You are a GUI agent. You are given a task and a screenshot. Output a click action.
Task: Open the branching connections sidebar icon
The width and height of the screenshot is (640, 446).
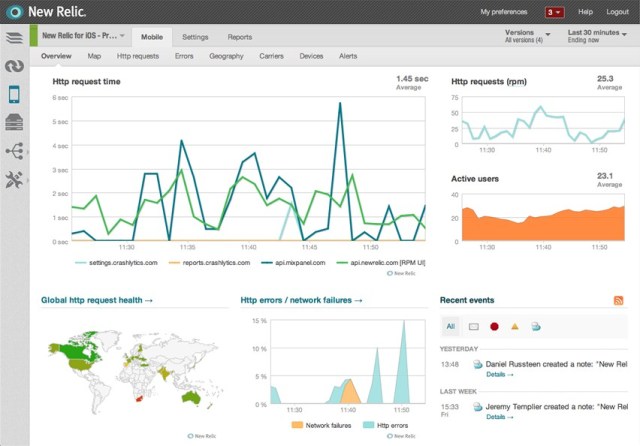click(x=14, y=151)
